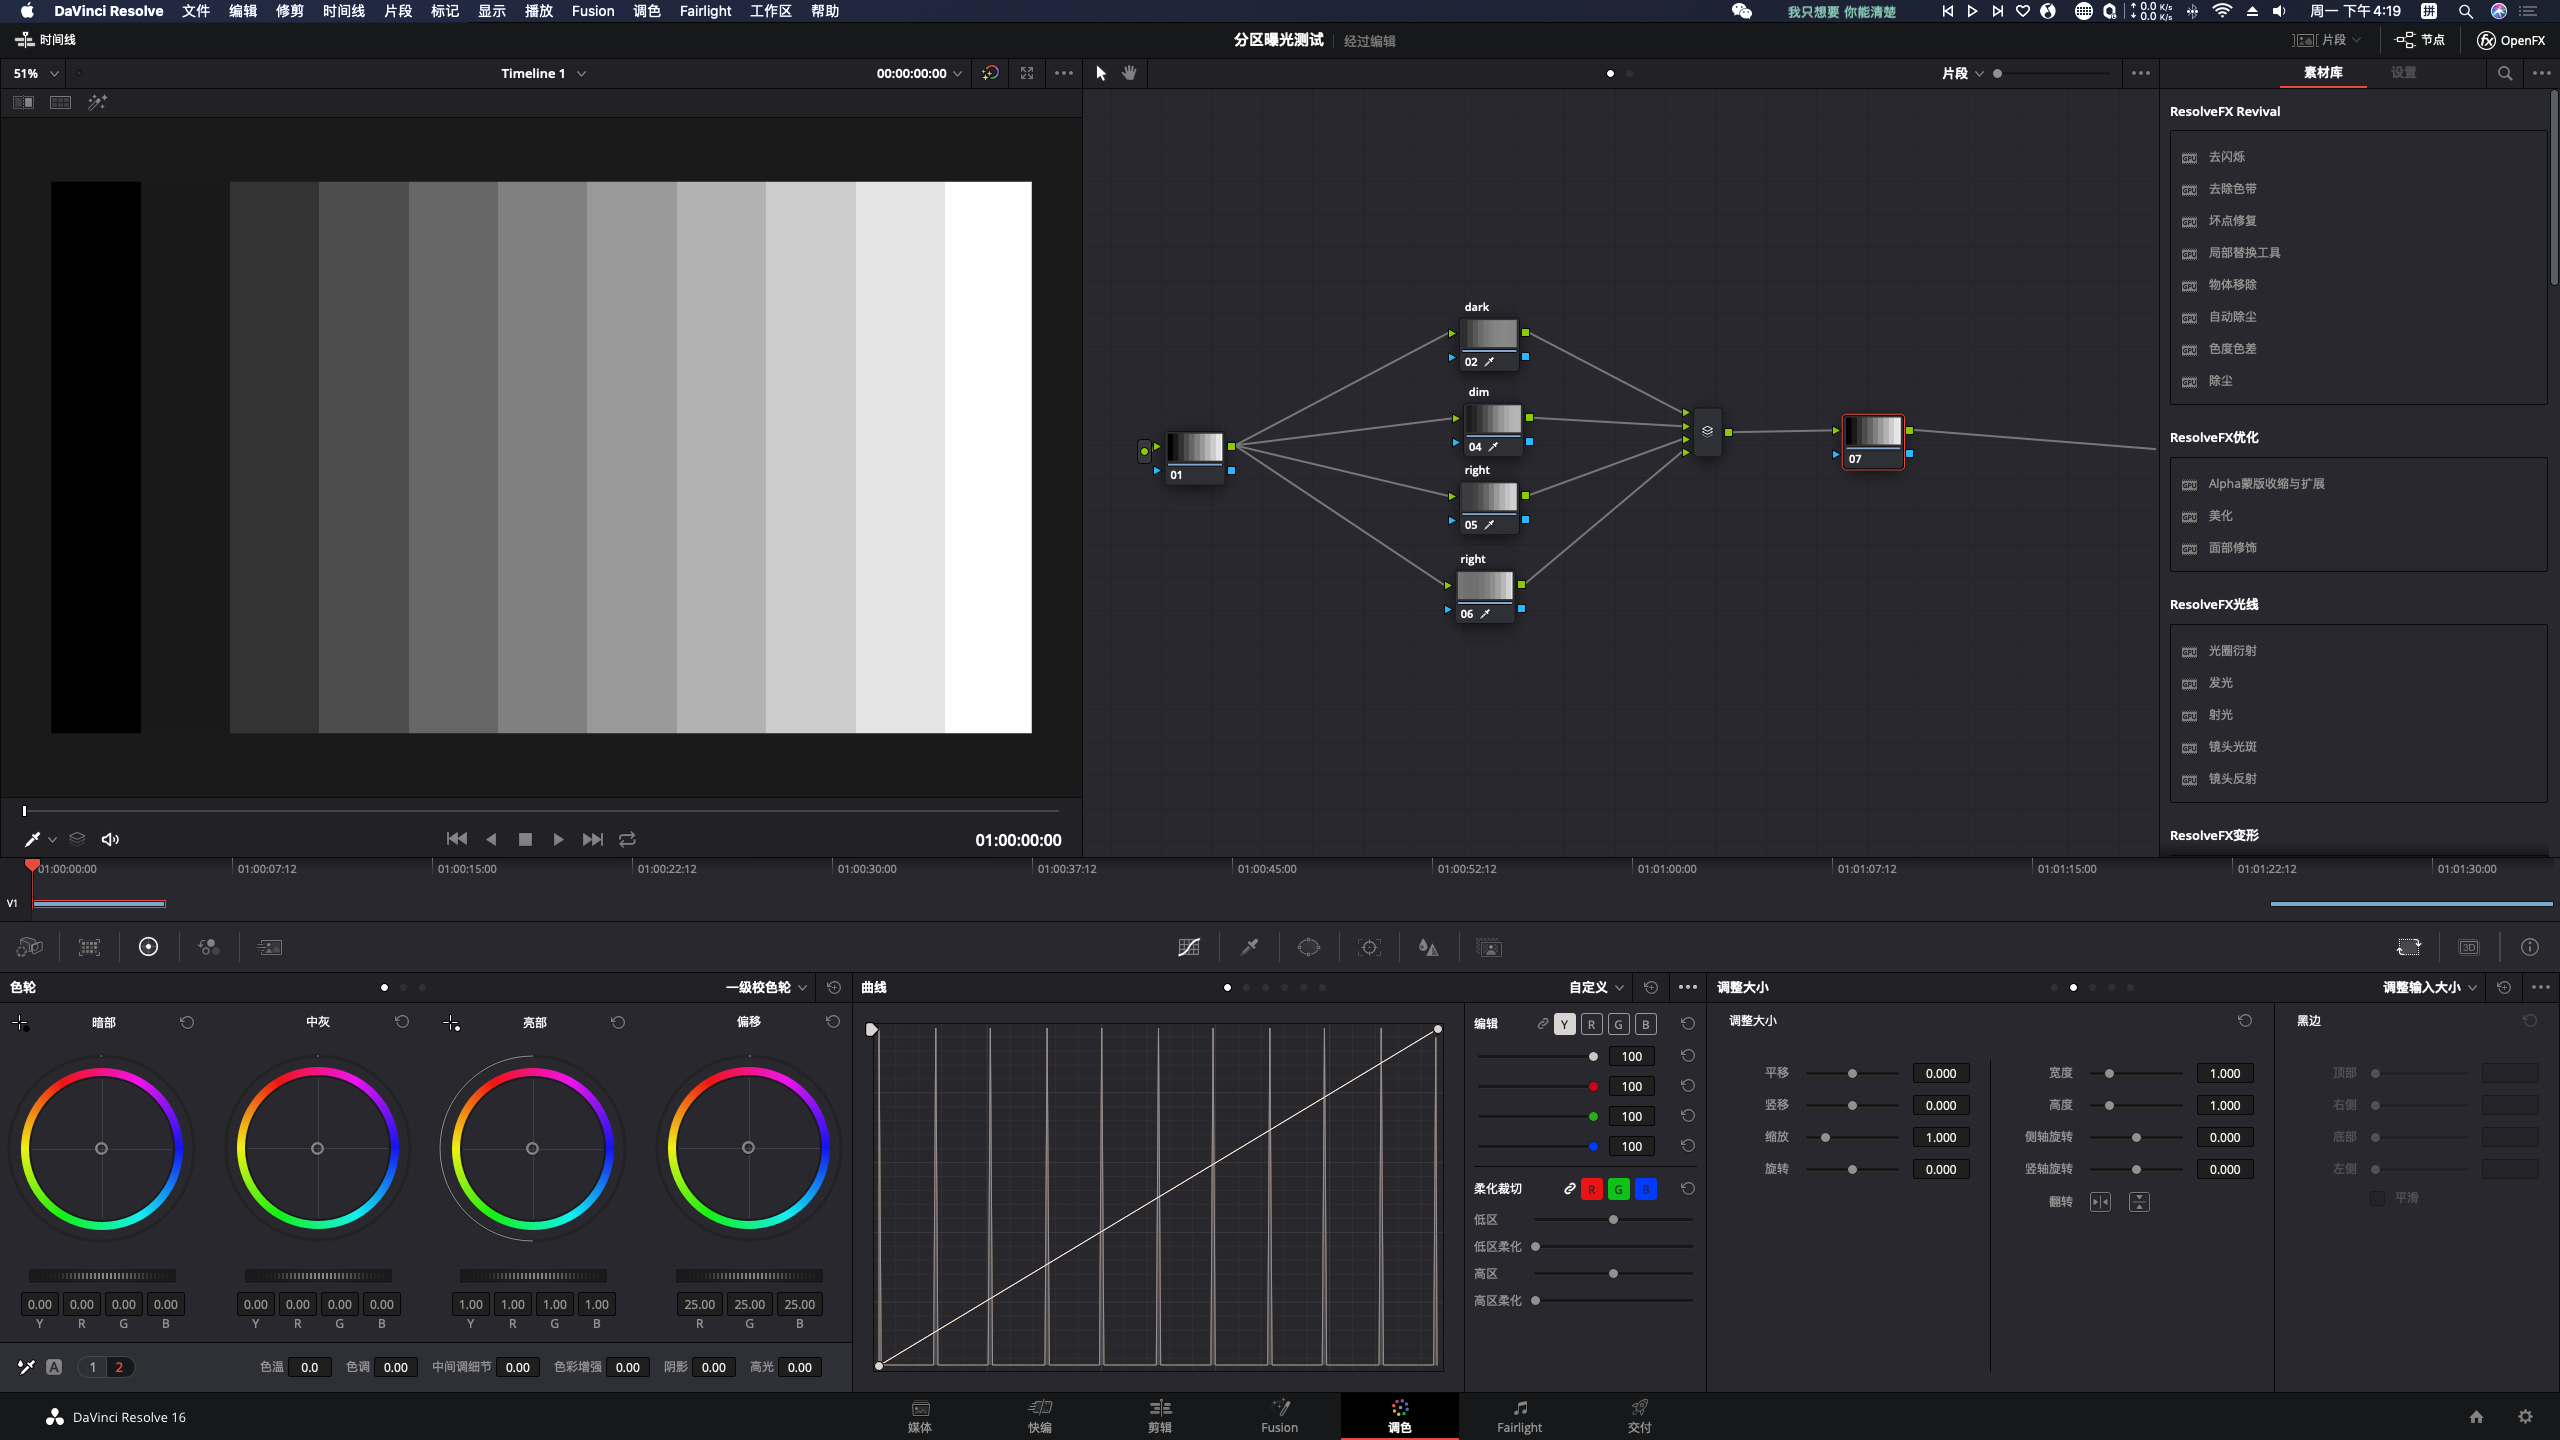The height and width of the screenshot is (1440, 2560).
Task: Select the hand pan tool in node editor
Action: [x=1129, y=73]
